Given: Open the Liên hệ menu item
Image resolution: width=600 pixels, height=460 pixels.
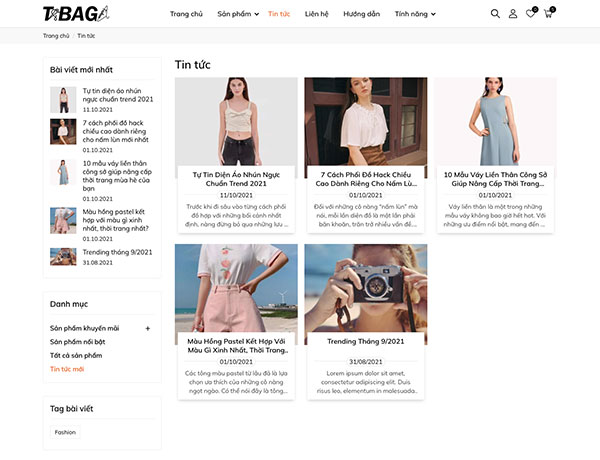Looking at the screenshot, I should click(316, 14).
